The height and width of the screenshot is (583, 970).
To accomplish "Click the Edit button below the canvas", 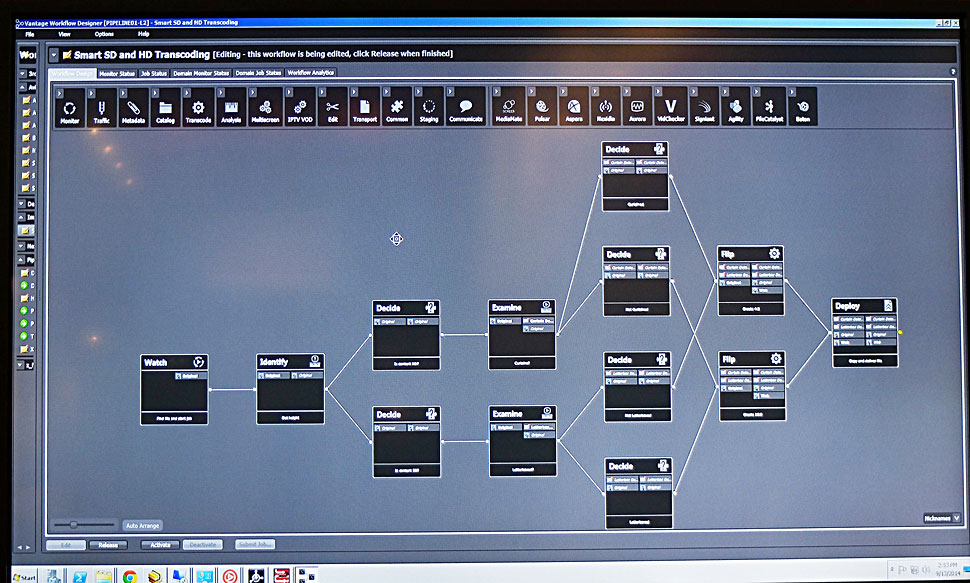I will click(x=66, y=545).
